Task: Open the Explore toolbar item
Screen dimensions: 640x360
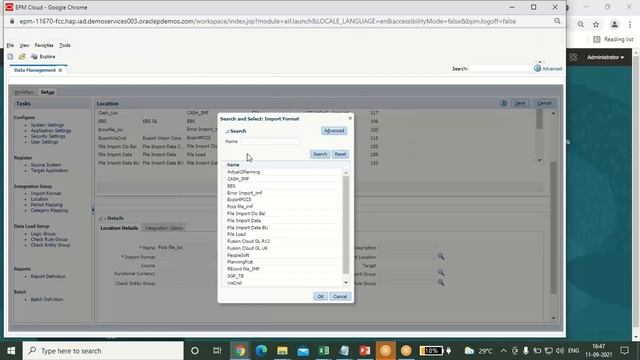Action: tap(43, 56)
